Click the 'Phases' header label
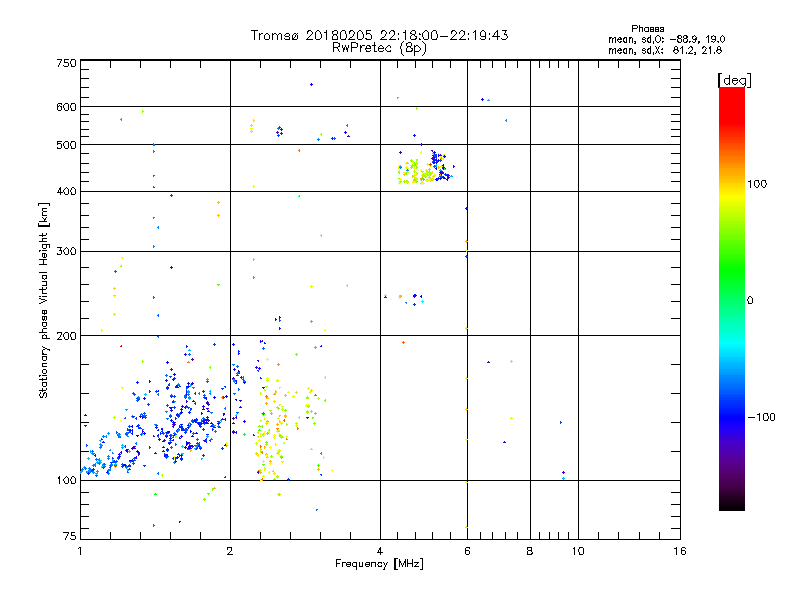Image resolution: width=800 pixels, height=600 pixels. 647,29
